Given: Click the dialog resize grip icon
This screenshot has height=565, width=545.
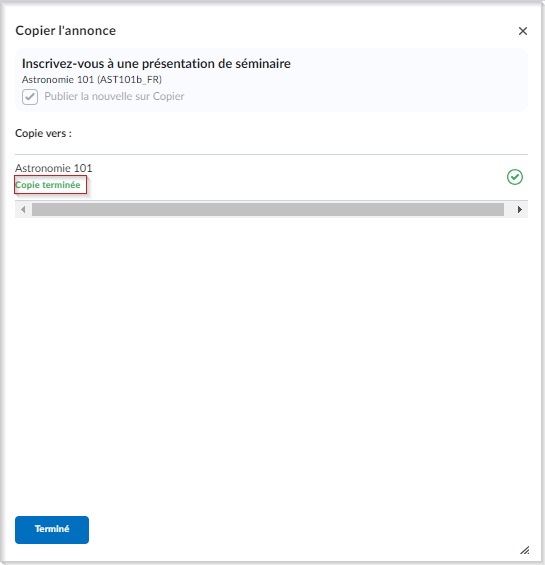Looking at the screenshot, I should click(524, 550).
